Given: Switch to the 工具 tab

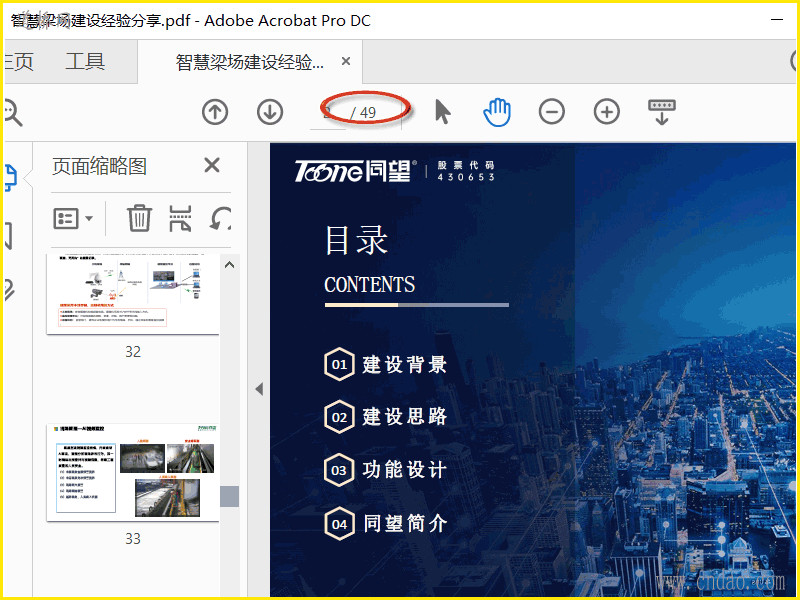Looking at the screenshot, I should click(85, 62).
